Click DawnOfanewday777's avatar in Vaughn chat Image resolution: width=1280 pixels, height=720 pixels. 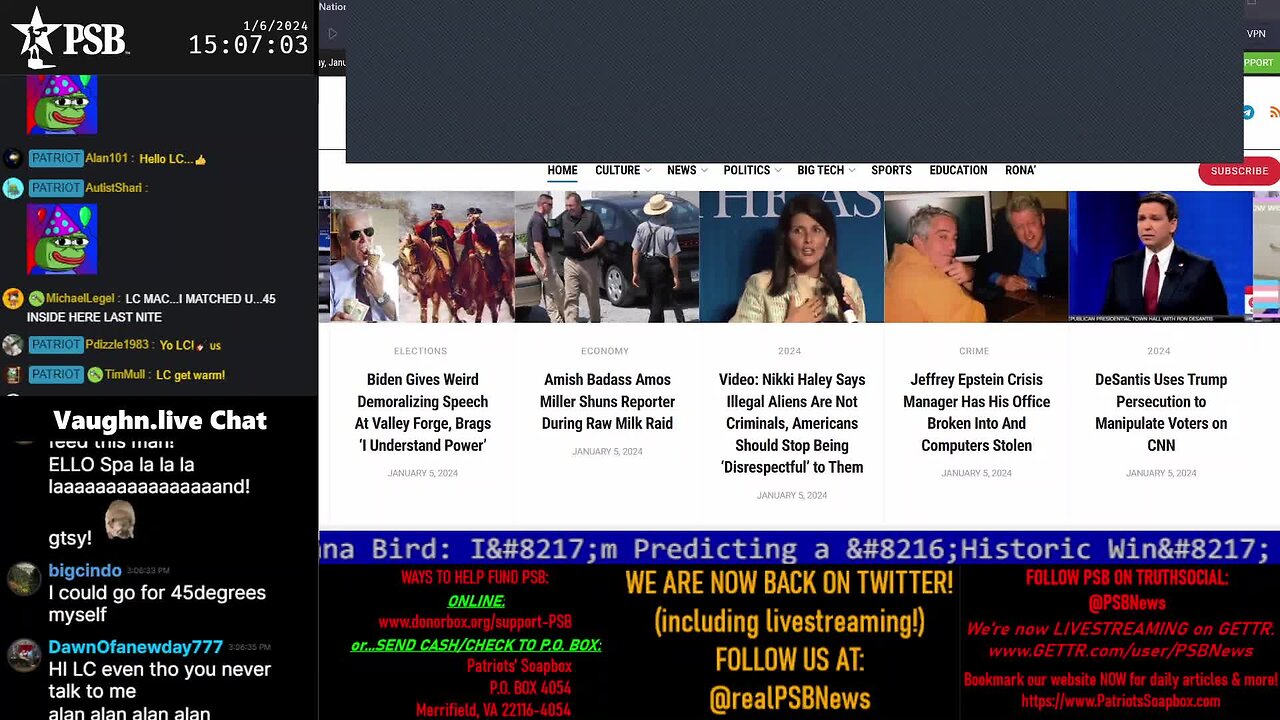[23, 655]
